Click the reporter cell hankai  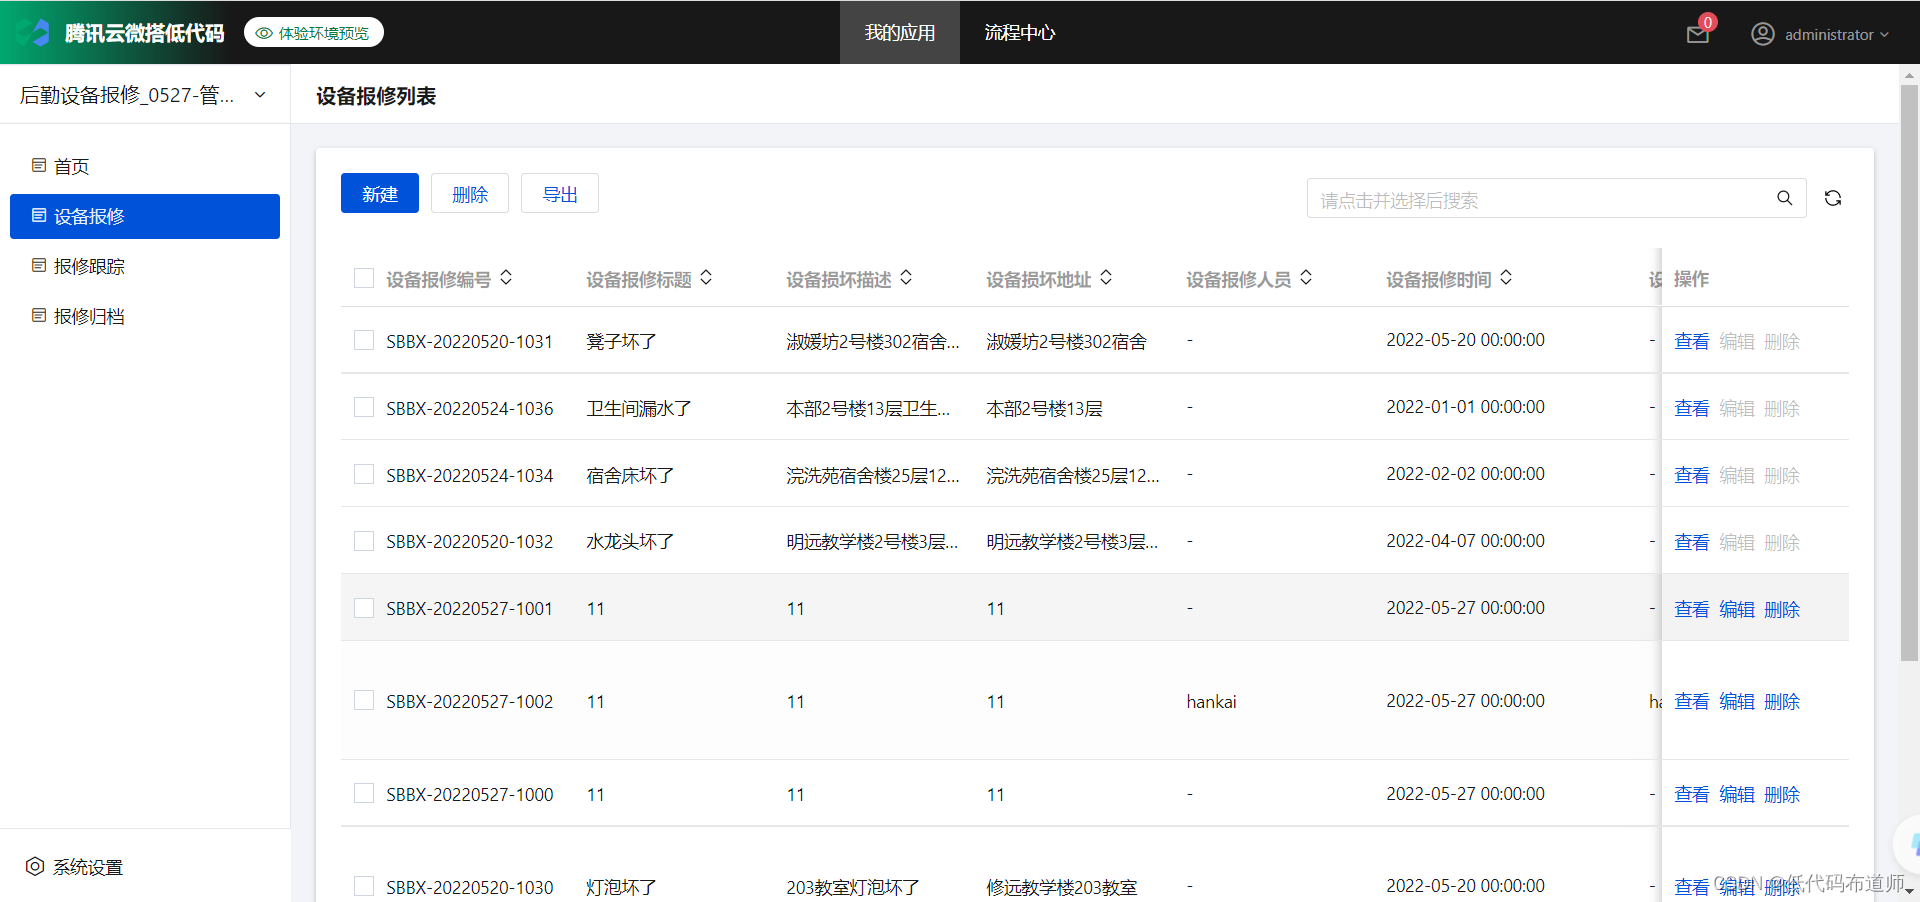(1211, 701)
